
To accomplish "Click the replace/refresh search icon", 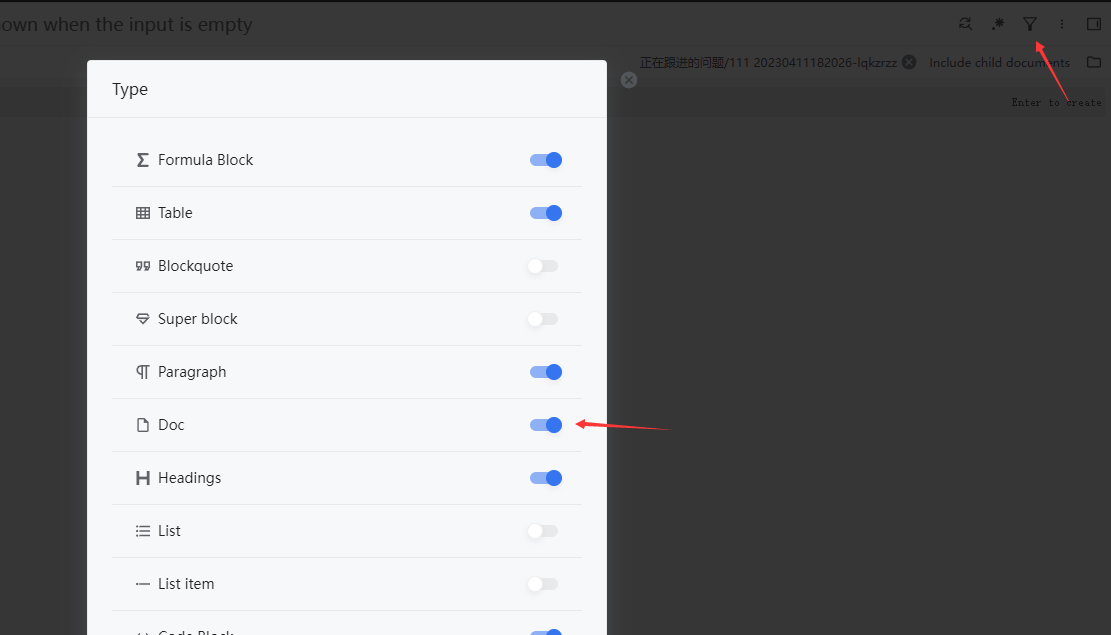I will tap(964, 23).
